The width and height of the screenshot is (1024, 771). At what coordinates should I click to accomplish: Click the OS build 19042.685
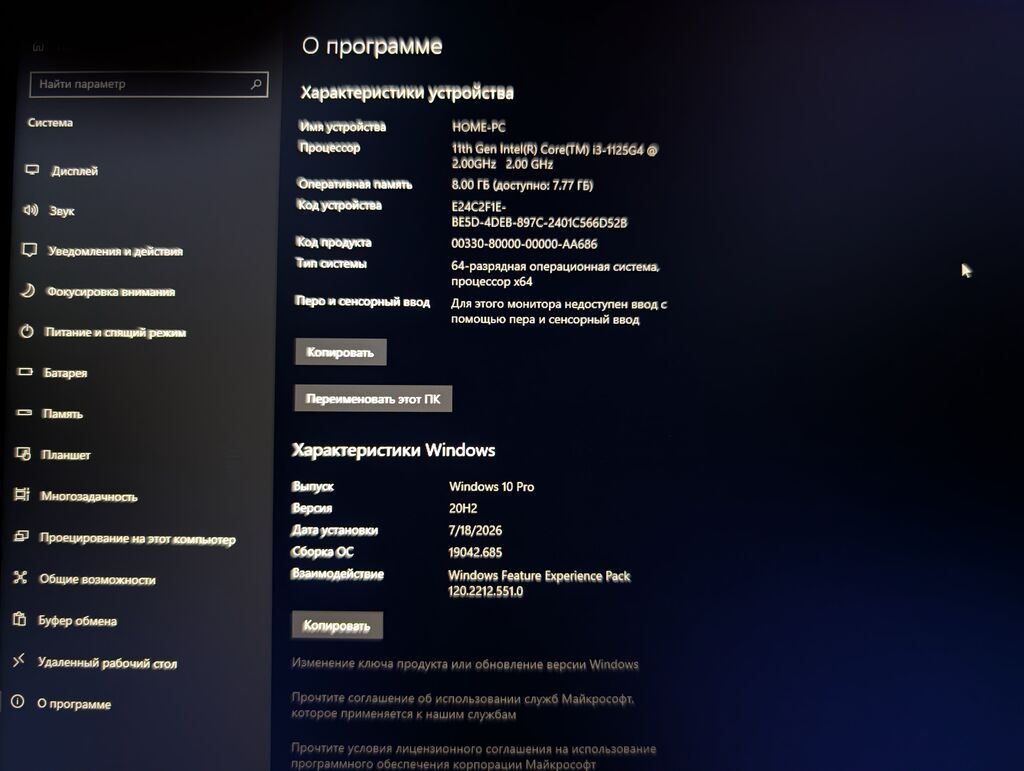point(475,553)
